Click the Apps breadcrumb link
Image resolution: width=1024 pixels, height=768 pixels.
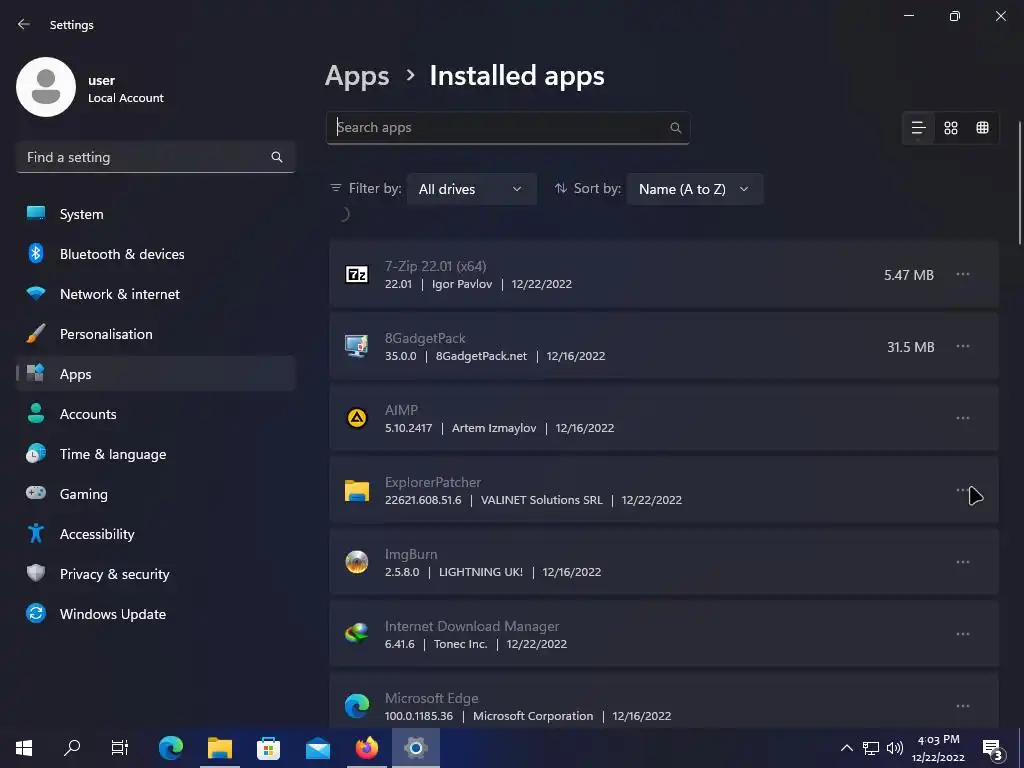point(357,76)
